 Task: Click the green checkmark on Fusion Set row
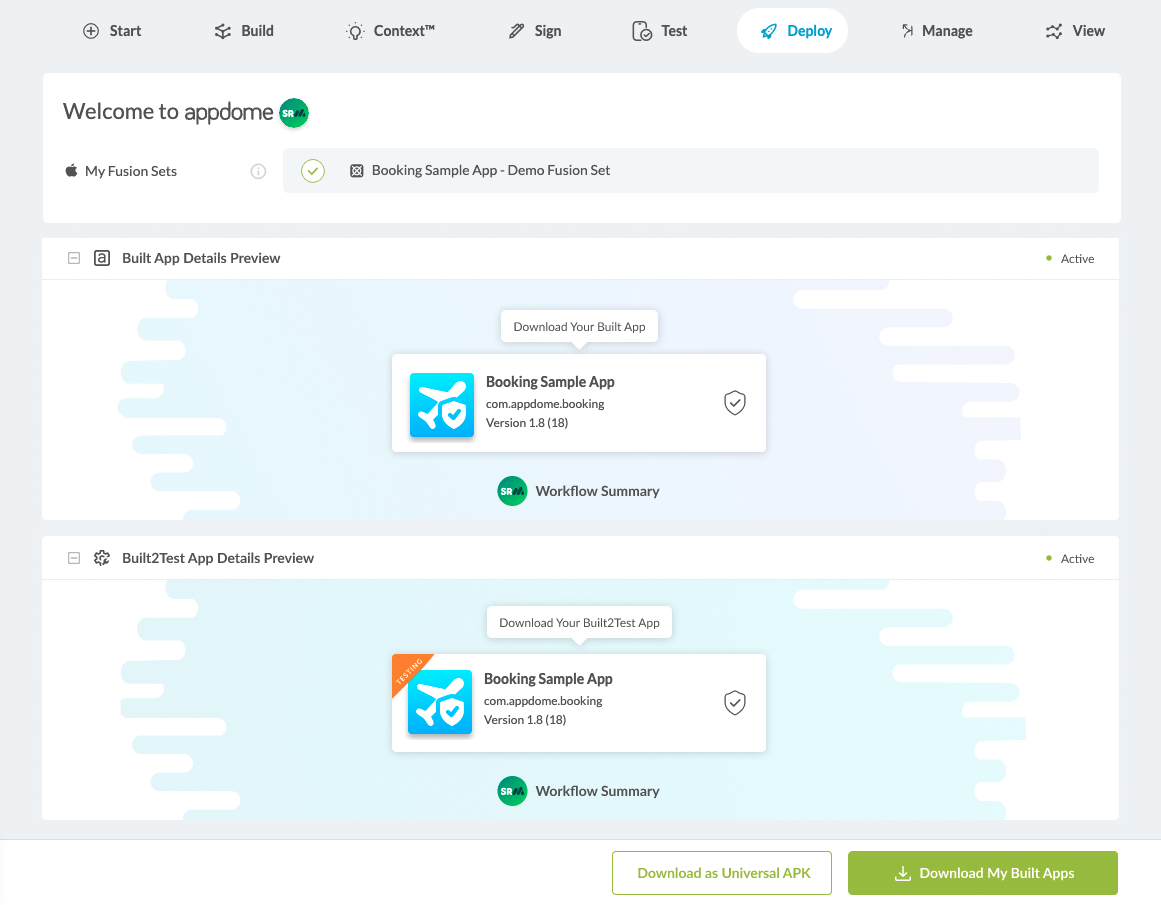(313, 171)
